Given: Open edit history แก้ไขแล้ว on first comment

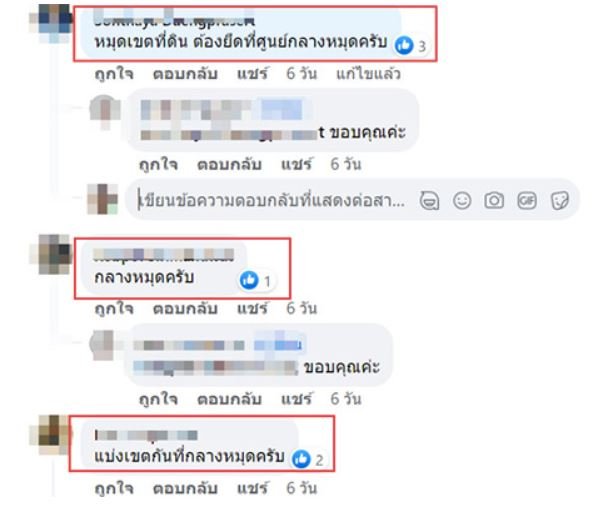Looking at the screenshot, I should [368, 73].
